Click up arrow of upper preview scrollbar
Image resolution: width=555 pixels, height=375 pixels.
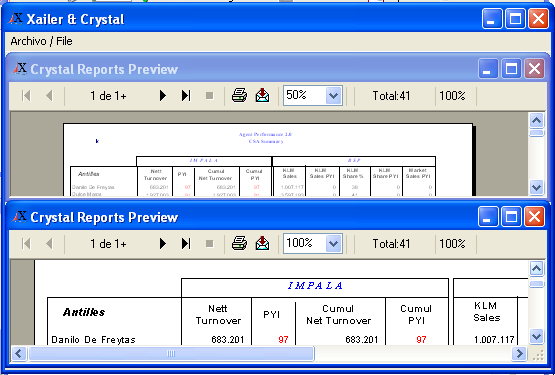click(x=537, y=121)
